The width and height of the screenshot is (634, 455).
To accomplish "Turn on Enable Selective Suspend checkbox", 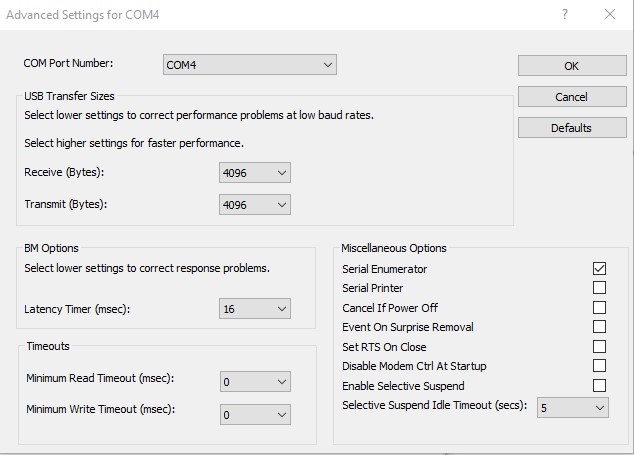I will [x=600, y=386].
